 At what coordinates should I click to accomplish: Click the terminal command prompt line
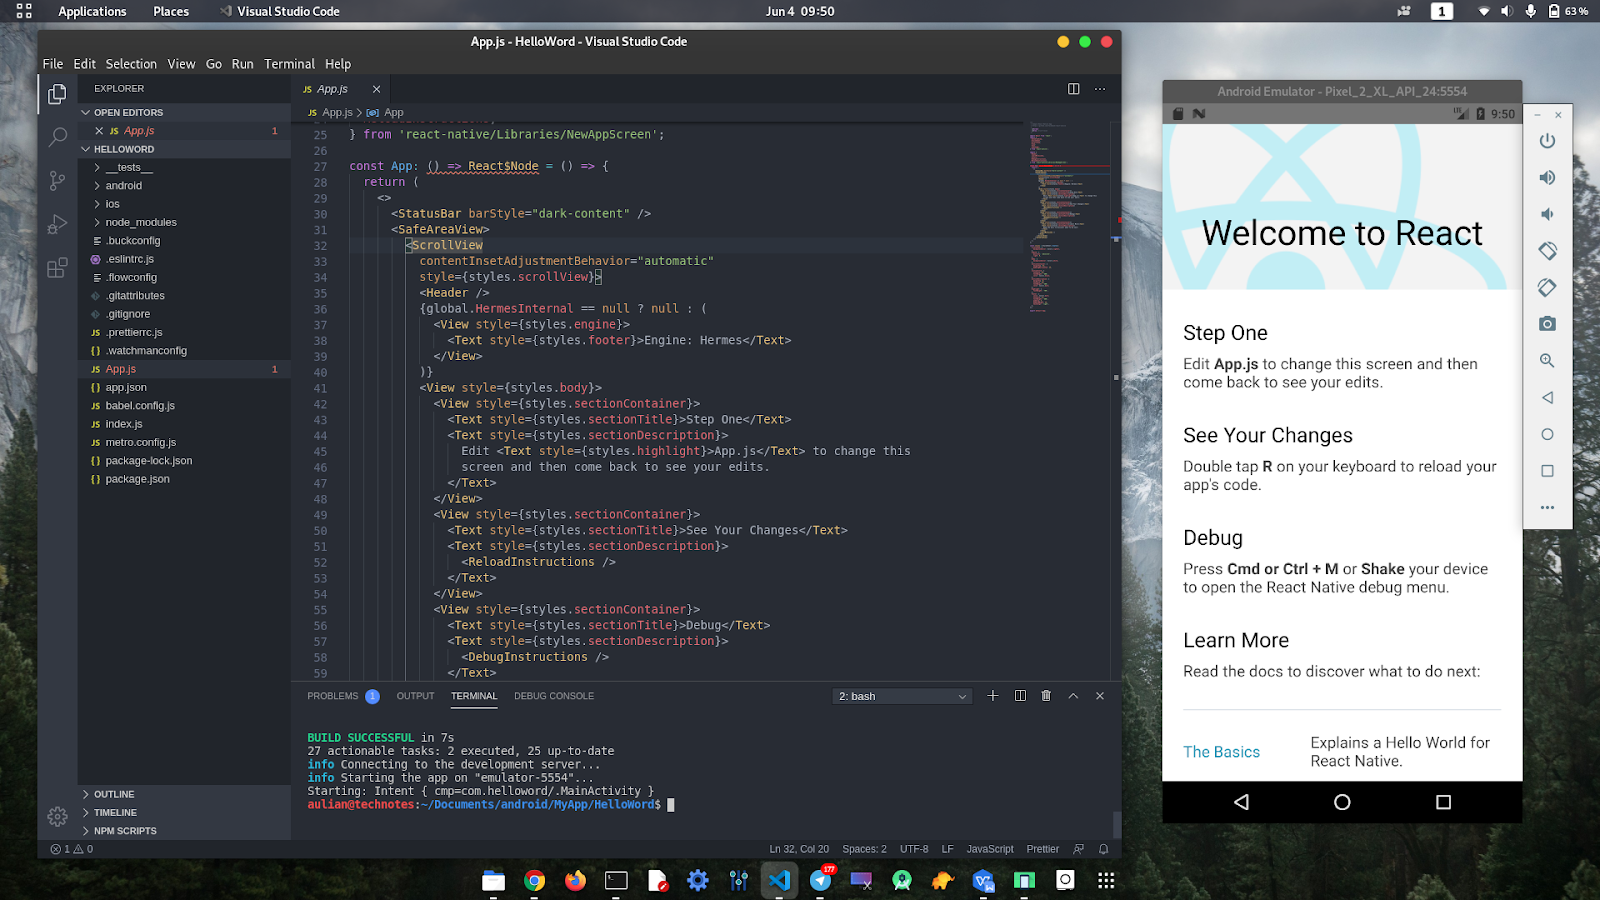click(491, 804)
